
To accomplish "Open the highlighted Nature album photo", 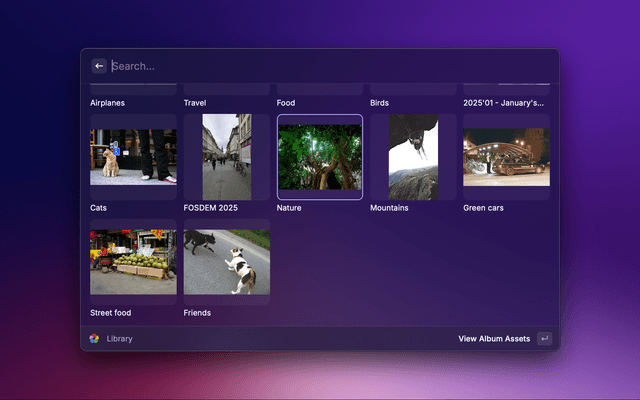I will pos(320,157).
